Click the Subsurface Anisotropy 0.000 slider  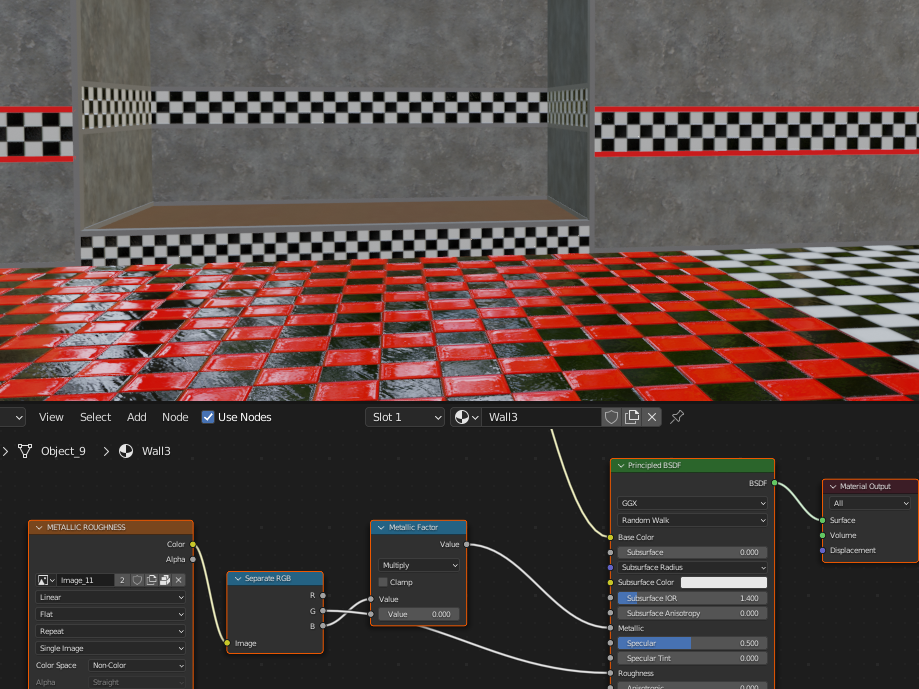coord(692,613)
